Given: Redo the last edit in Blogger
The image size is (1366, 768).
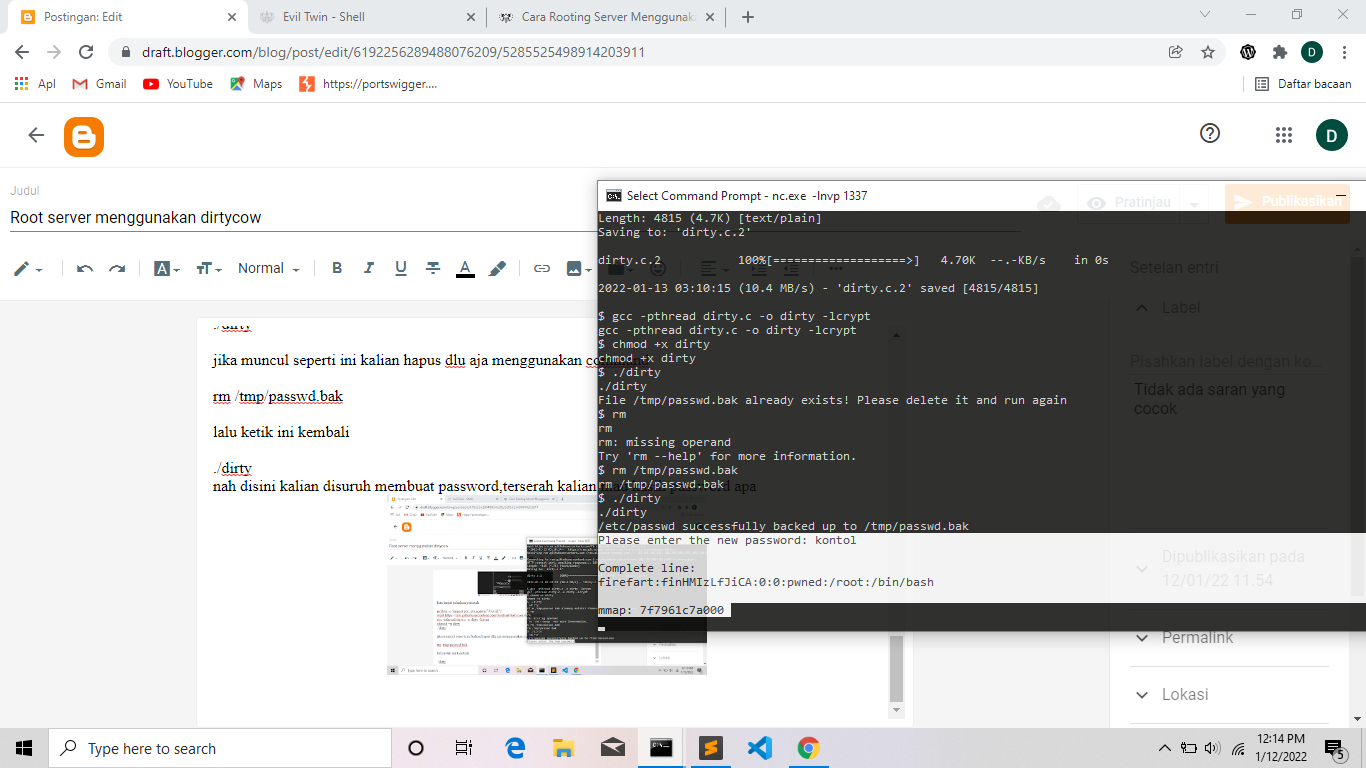Looking at the screenshot, I should tap(117, 268).
